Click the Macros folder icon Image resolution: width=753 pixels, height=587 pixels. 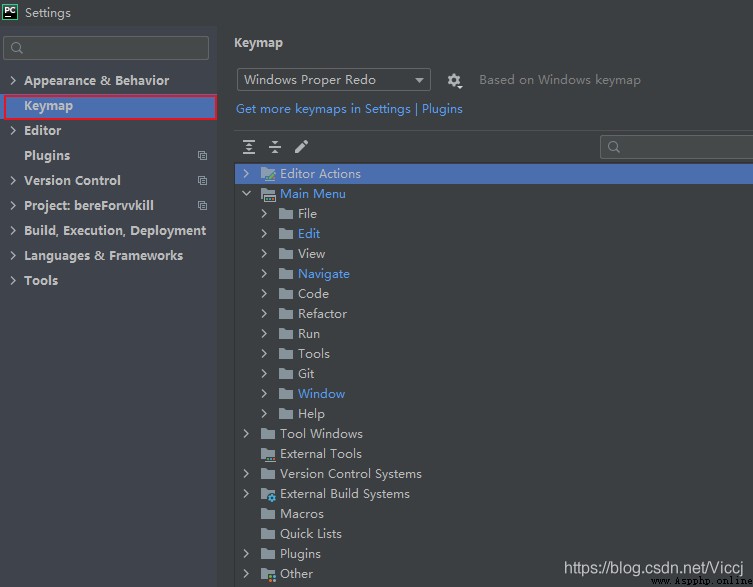tap(268, 514)
